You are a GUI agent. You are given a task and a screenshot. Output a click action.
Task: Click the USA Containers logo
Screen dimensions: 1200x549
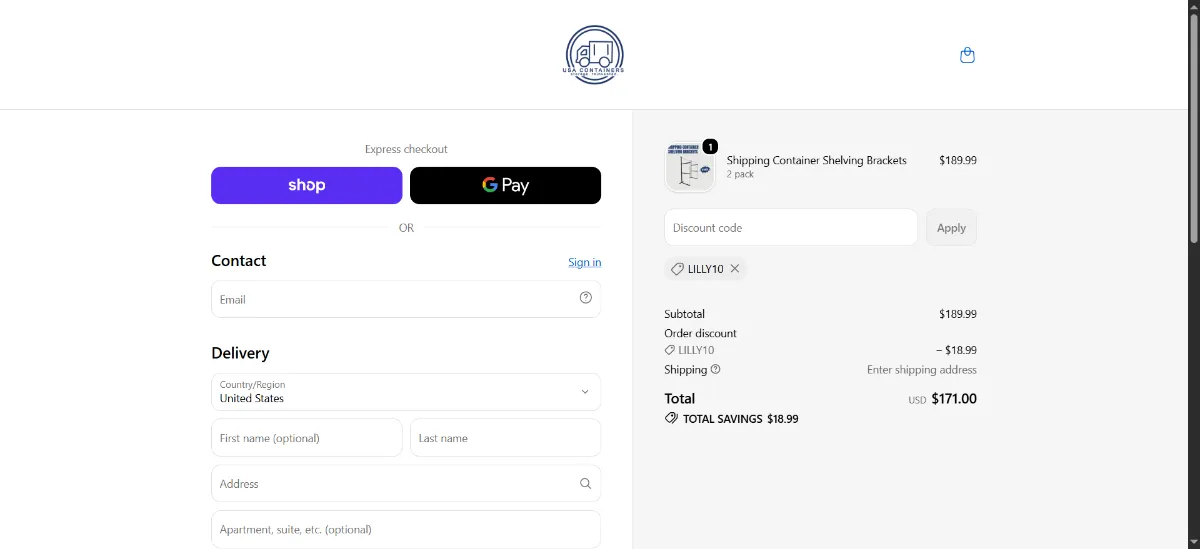tap(594, 54)
